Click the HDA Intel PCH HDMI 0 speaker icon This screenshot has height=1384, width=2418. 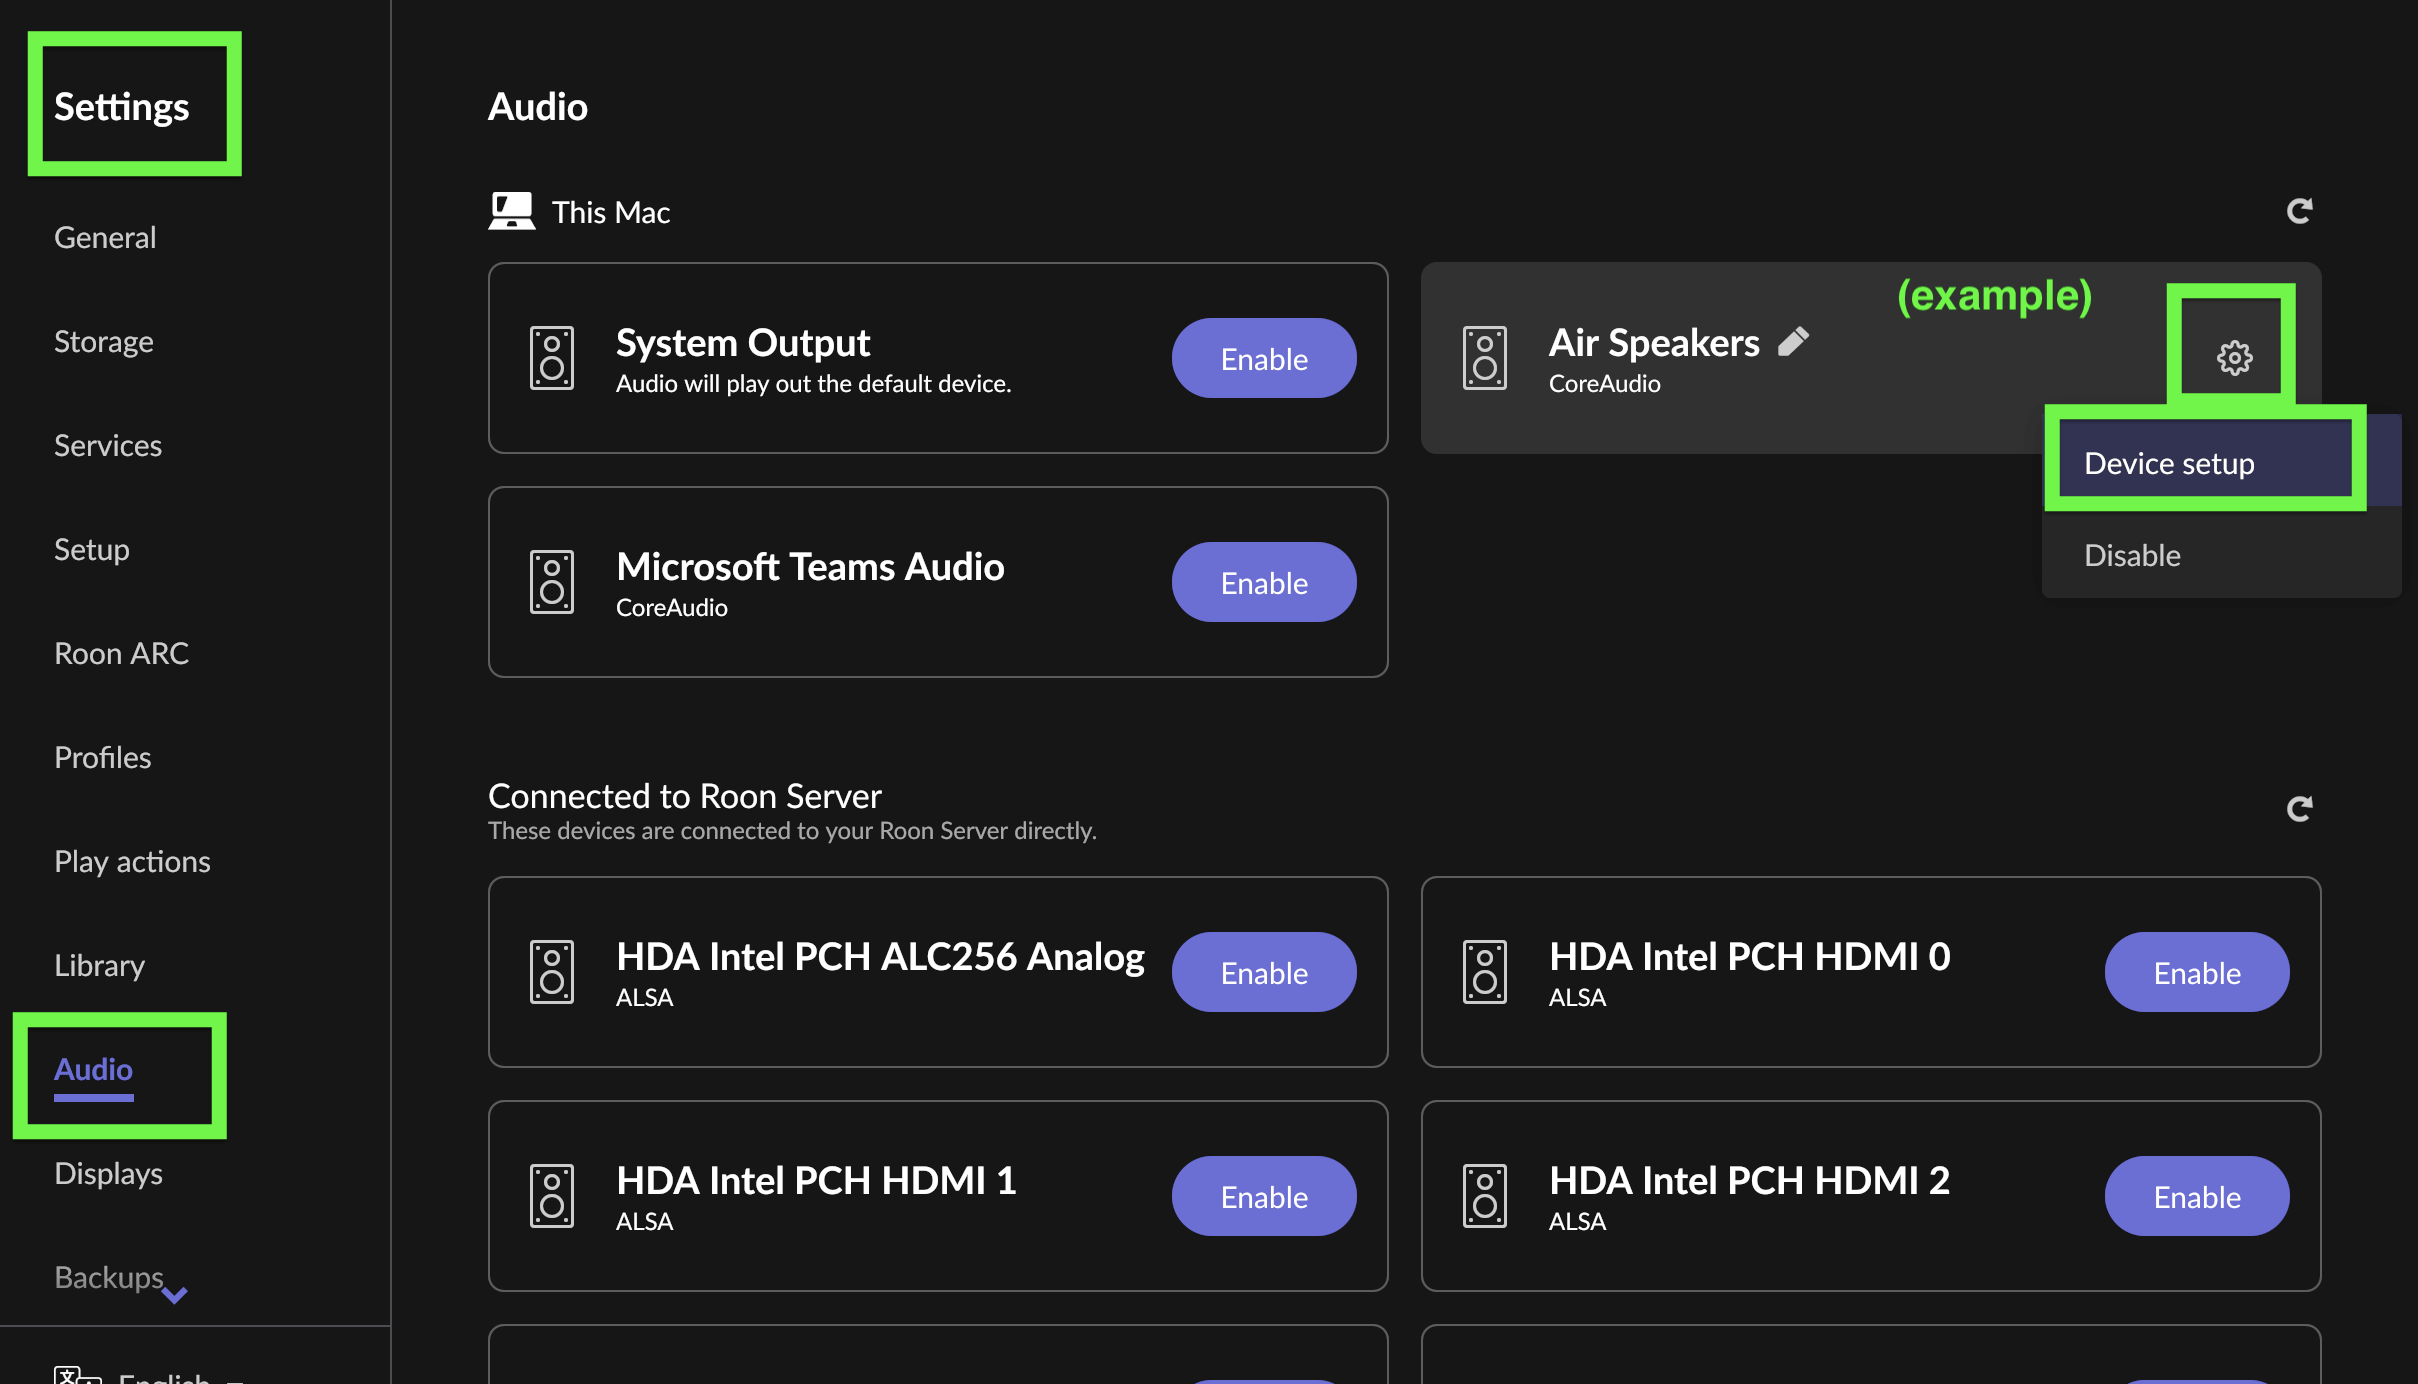pyautogui.click(x=1484, y=972)
